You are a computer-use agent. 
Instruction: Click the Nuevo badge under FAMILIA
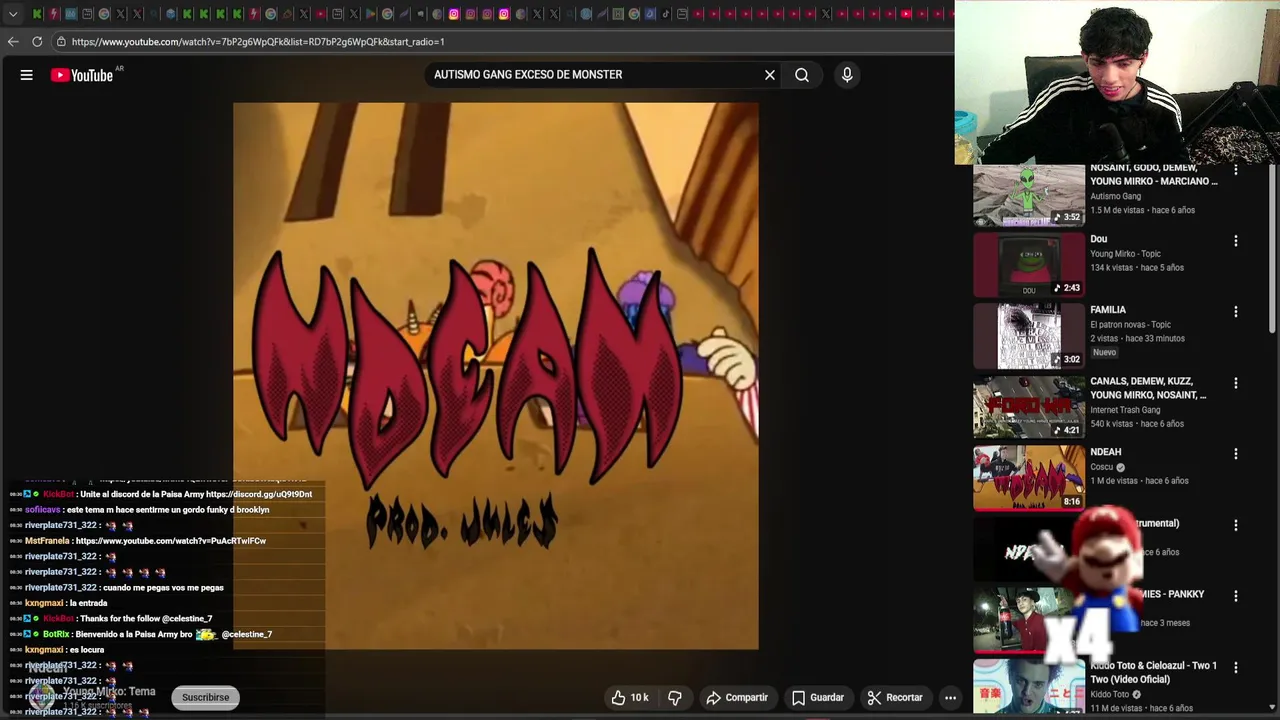click(x=1104, y=352)
